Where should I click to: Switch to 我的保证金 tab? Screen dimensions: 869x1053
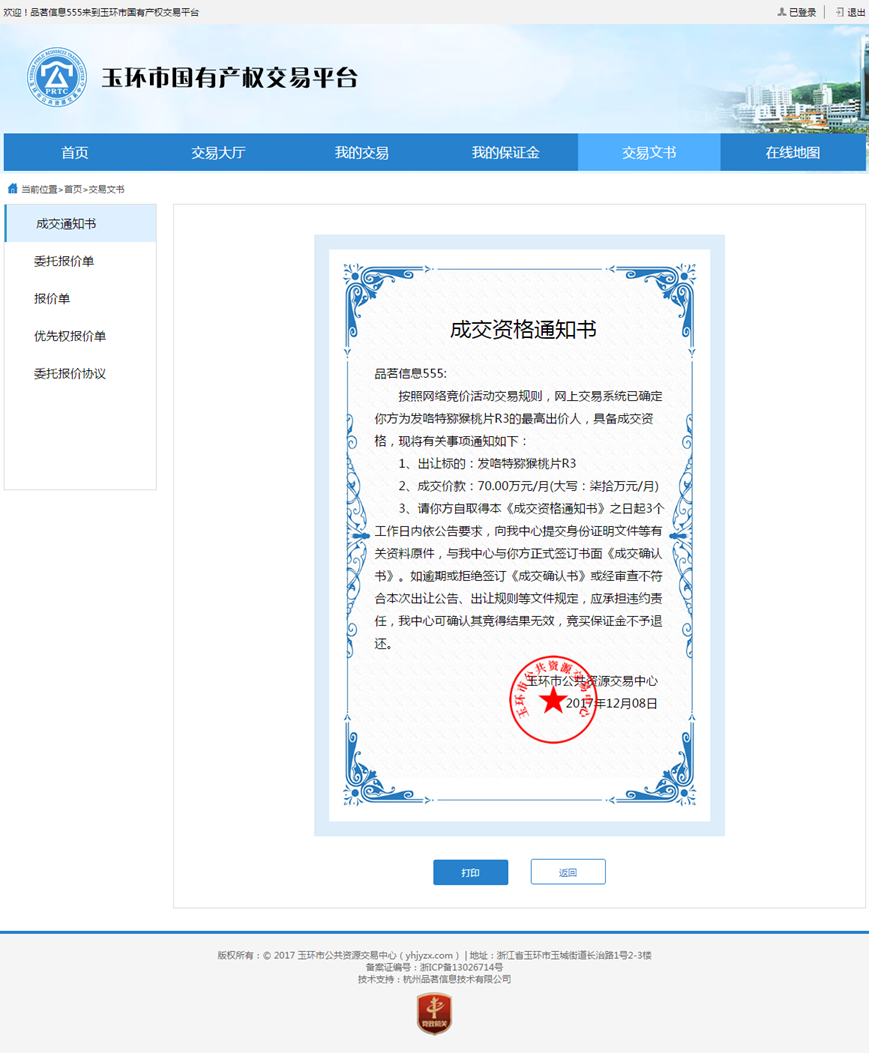[505, 152]
